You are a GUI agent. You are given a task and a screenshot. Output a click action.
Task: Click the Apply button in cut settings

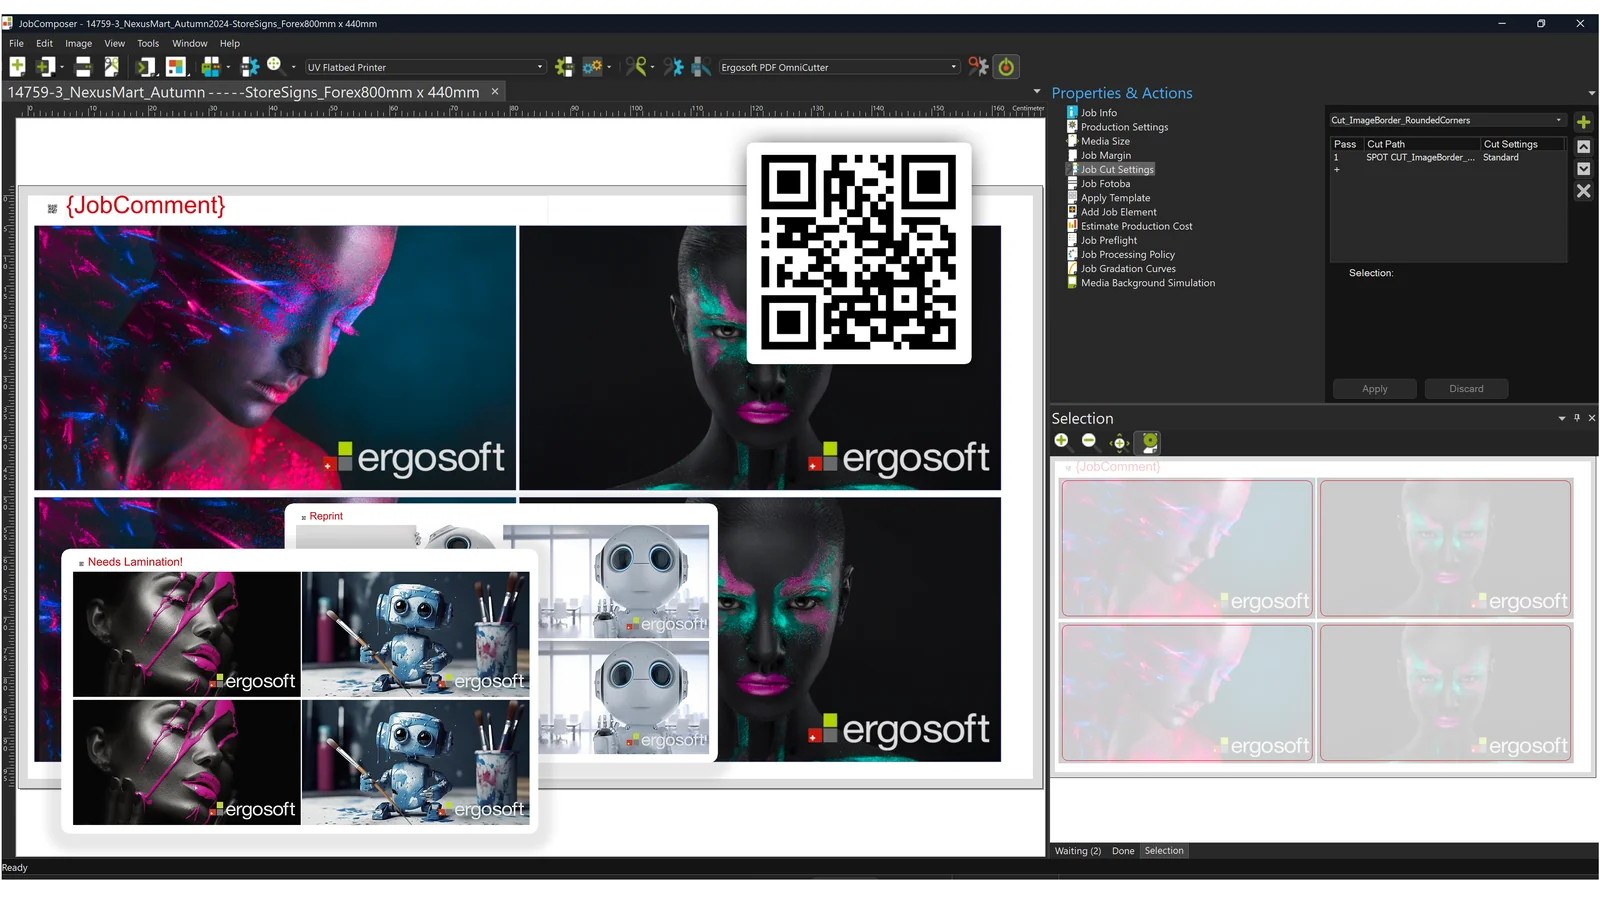1374,389
